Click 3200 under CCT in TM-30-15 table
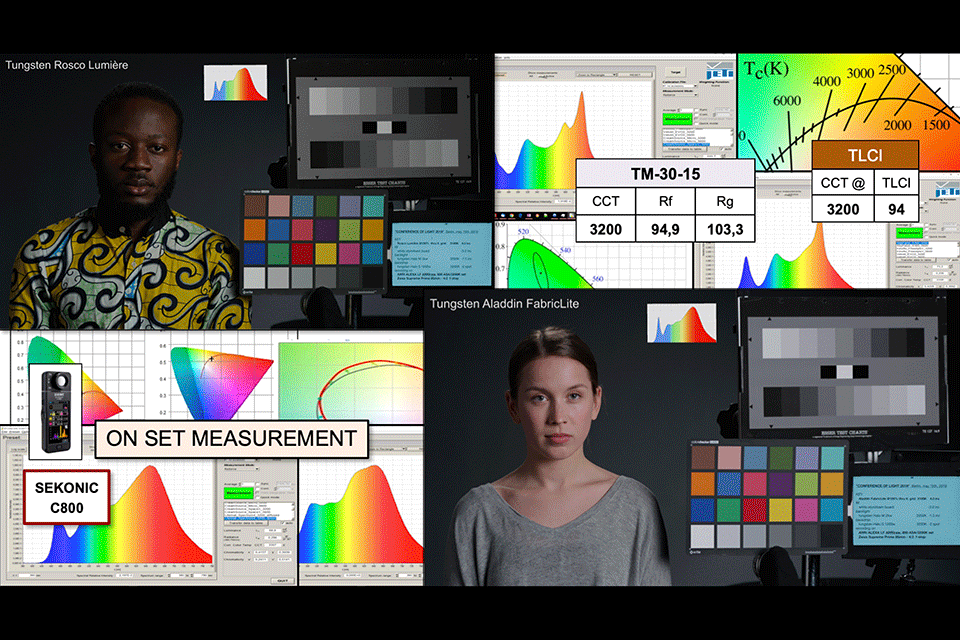Image resolution: width=960 pixels, height=640 pixels. (x=606, y=229)
